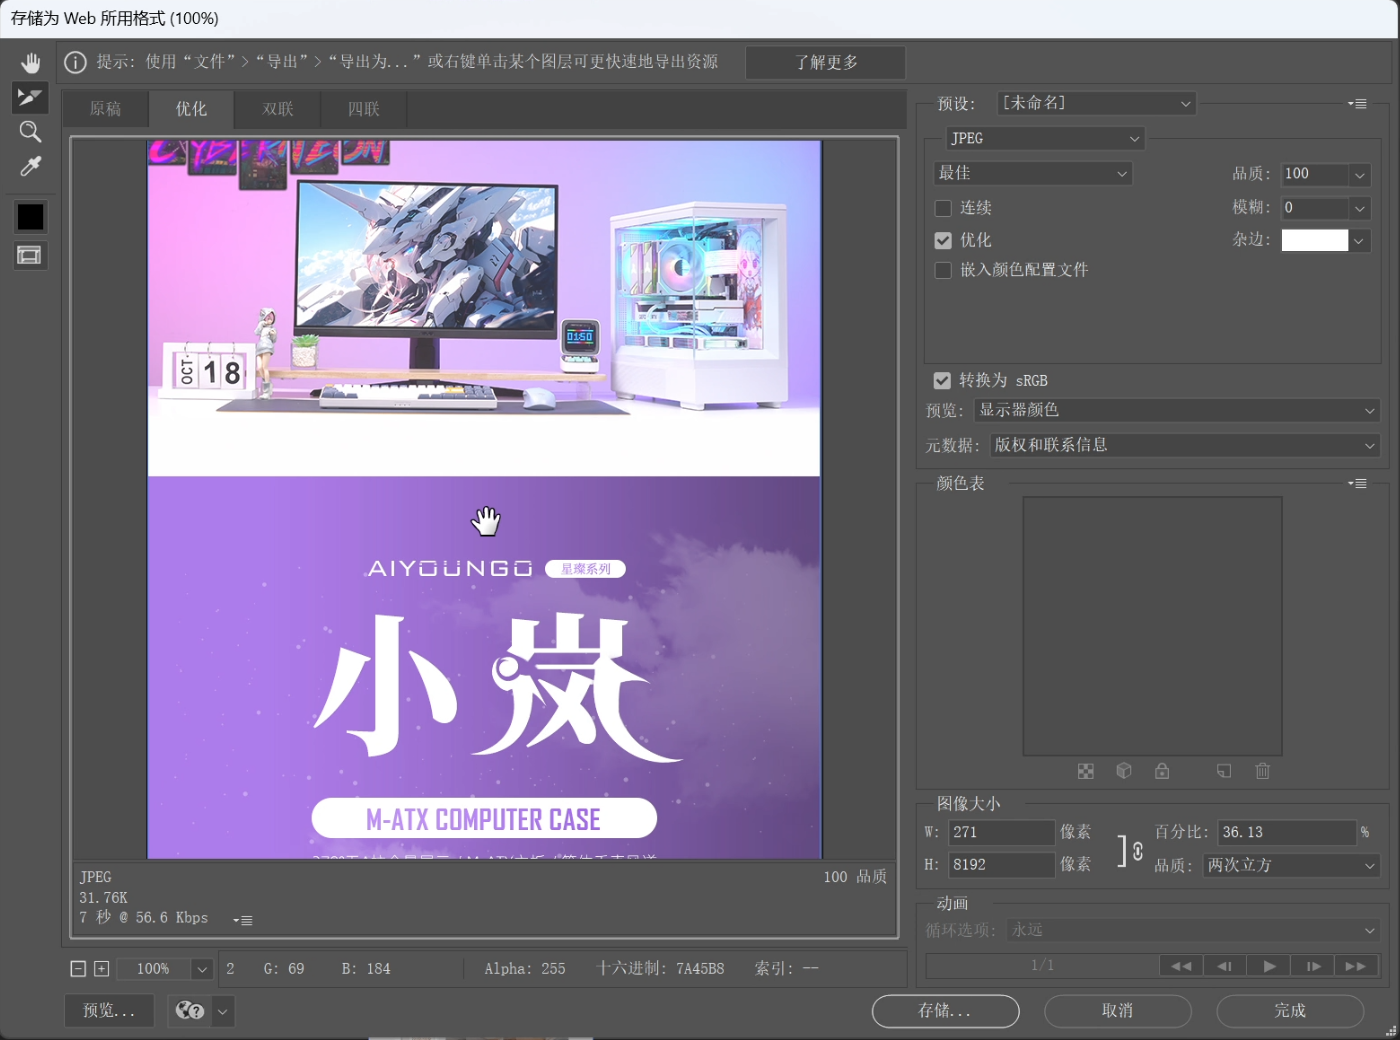Switch to the 原稿 (Original) tab
This screenshot has height=1040, width=1400.
tap(105, 109)
